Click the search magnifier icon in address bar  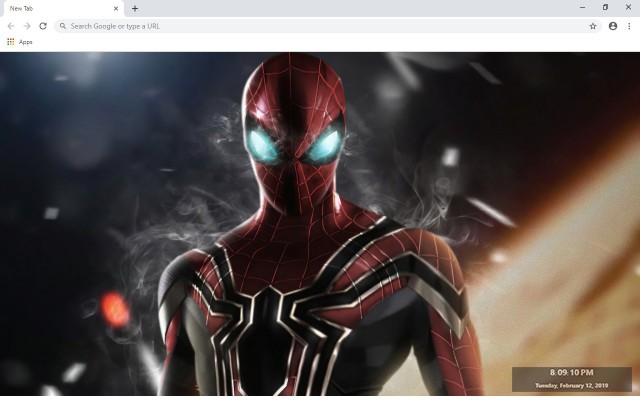(x=62, y=26)
